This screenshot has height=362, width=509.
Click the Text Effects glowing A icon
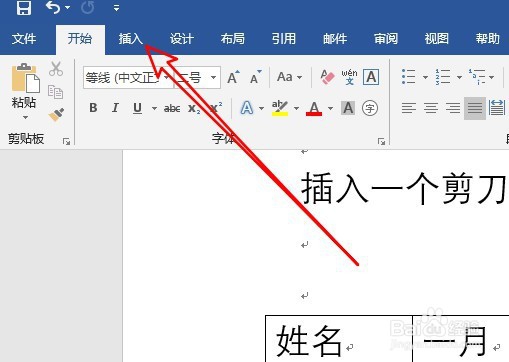[247, 108]
